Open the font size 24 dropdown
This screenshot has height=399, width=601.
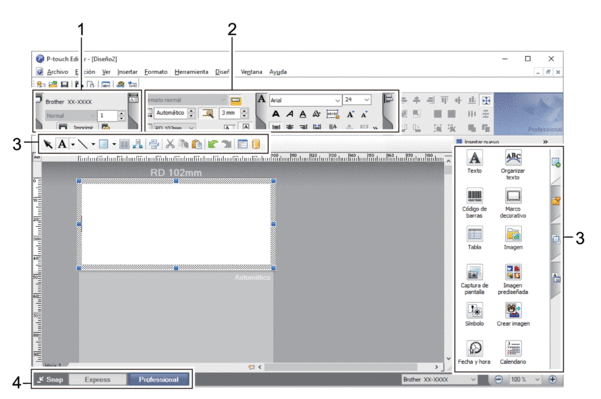point(367,100)
